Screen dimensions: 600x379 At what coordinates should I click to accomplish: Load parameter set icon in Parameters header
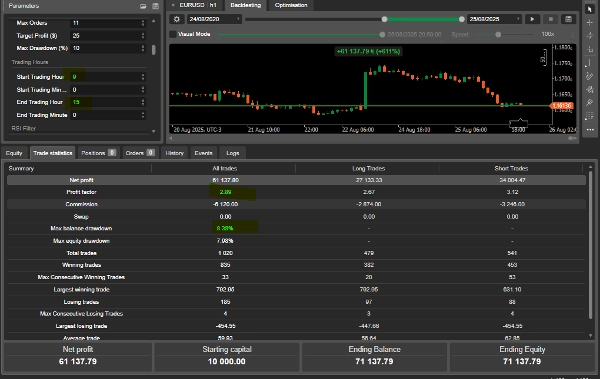click(x=143, y=6)
